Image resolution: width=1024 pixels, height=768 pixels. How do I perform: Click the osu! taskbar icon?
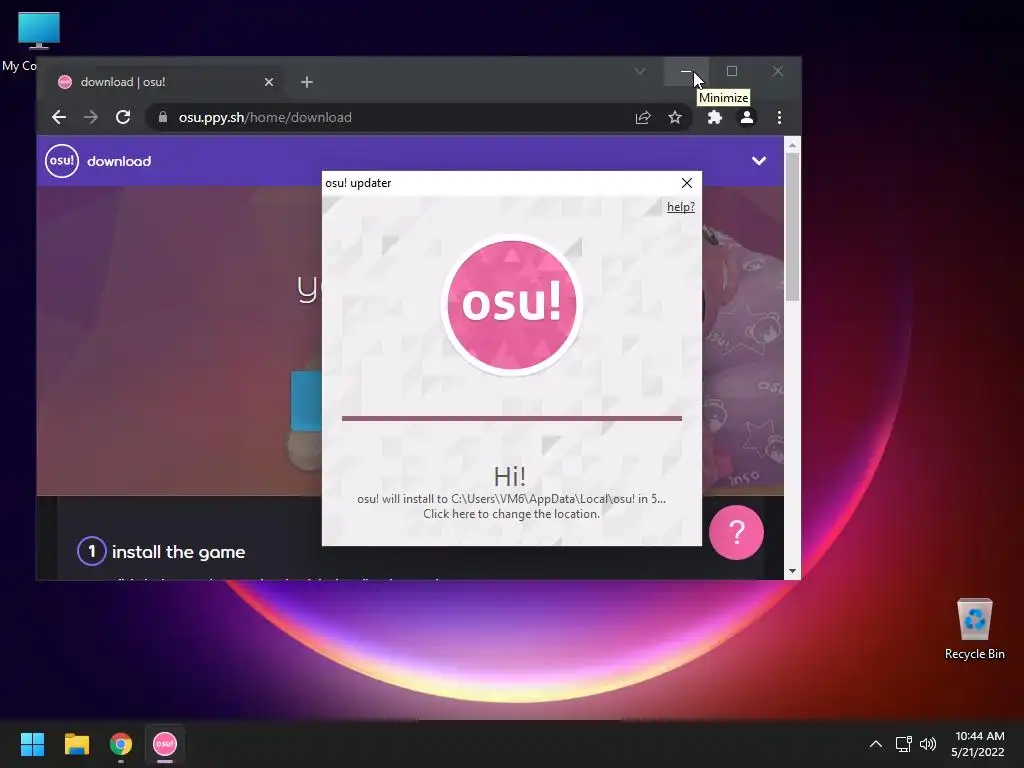(x=165, y=744)
